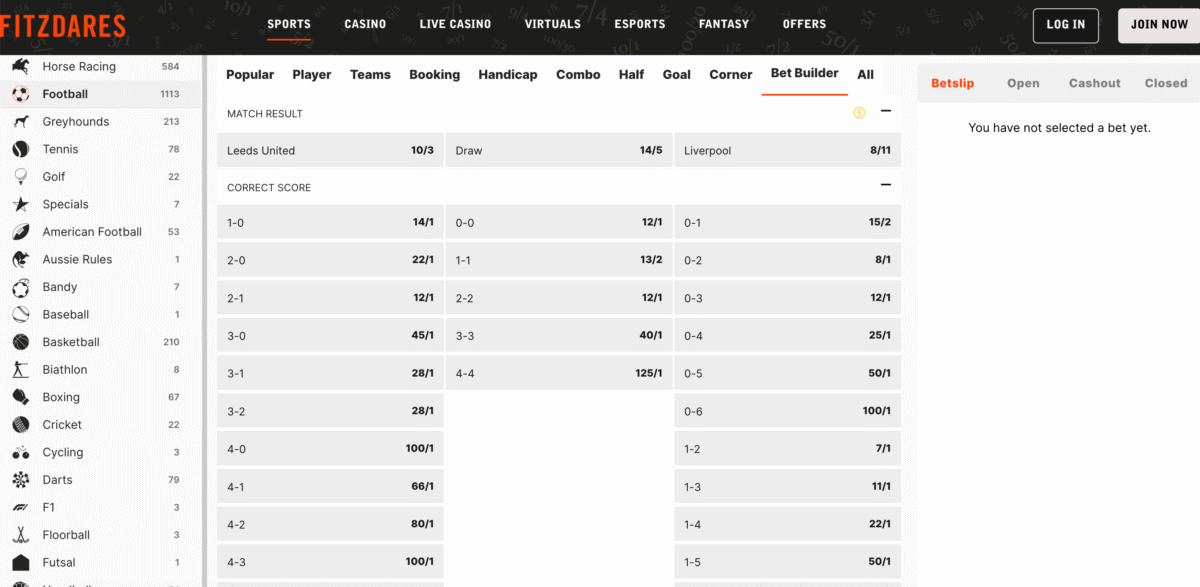Collapse the Correct Score section
1200x587 pixels.
click(885, 186)
